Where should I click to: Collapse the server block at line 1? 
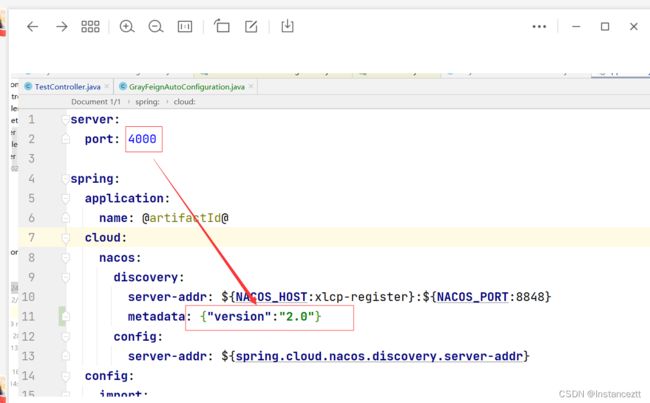click(x=65, y=120)
